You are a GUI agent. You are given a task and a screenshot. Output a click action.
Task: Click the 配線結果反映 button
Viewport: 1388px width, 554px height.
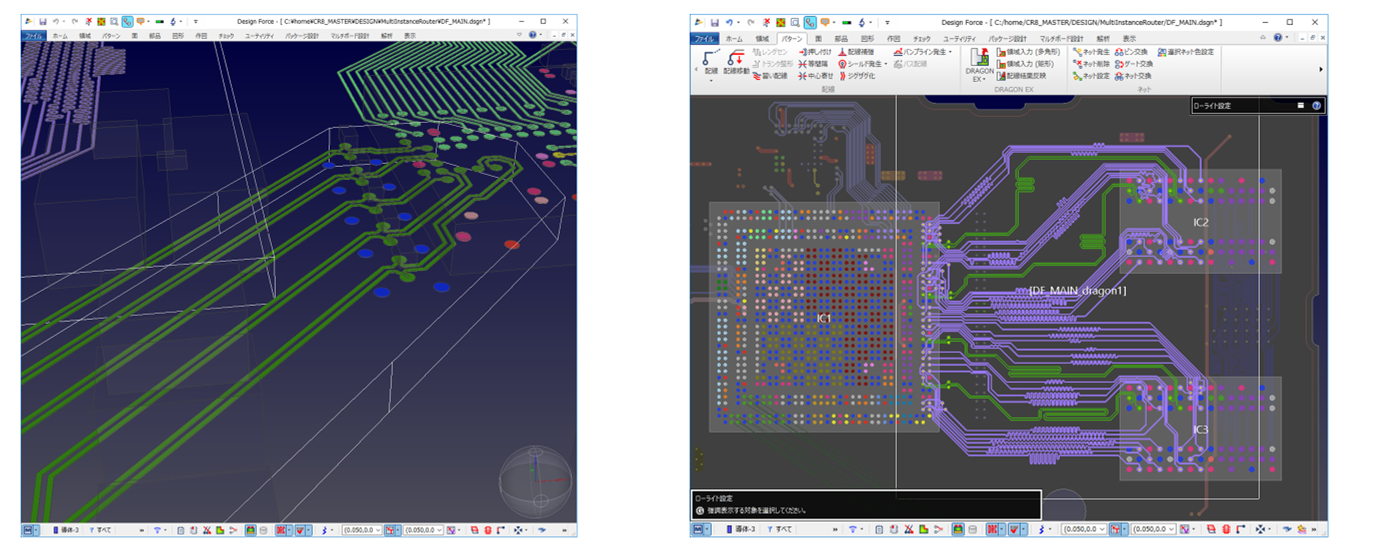1020,76
